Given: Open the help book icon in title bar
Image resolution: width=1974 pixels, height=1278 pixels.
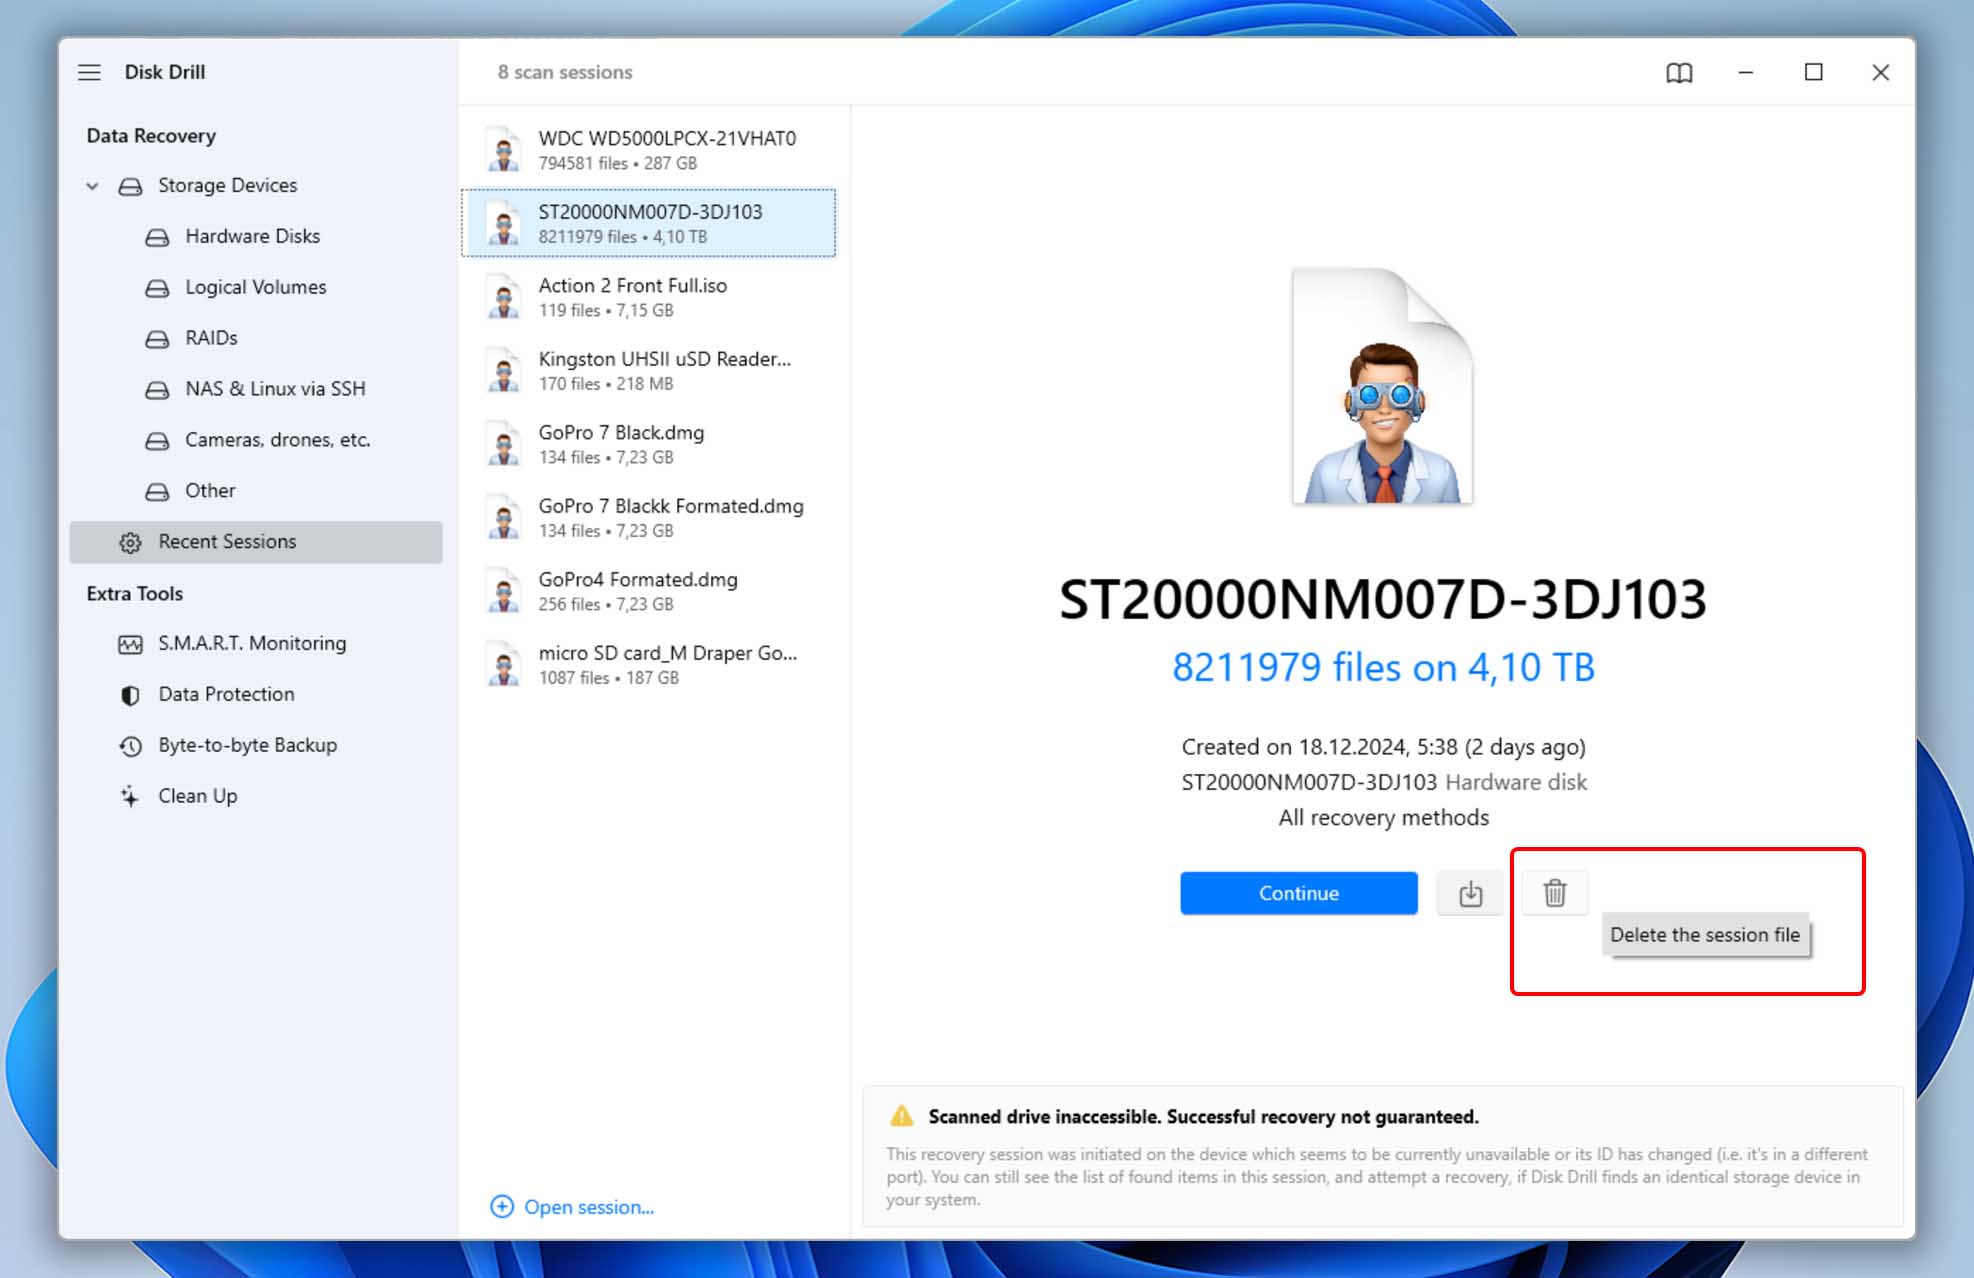Looking at the screenshot, I should point(1679,73).
